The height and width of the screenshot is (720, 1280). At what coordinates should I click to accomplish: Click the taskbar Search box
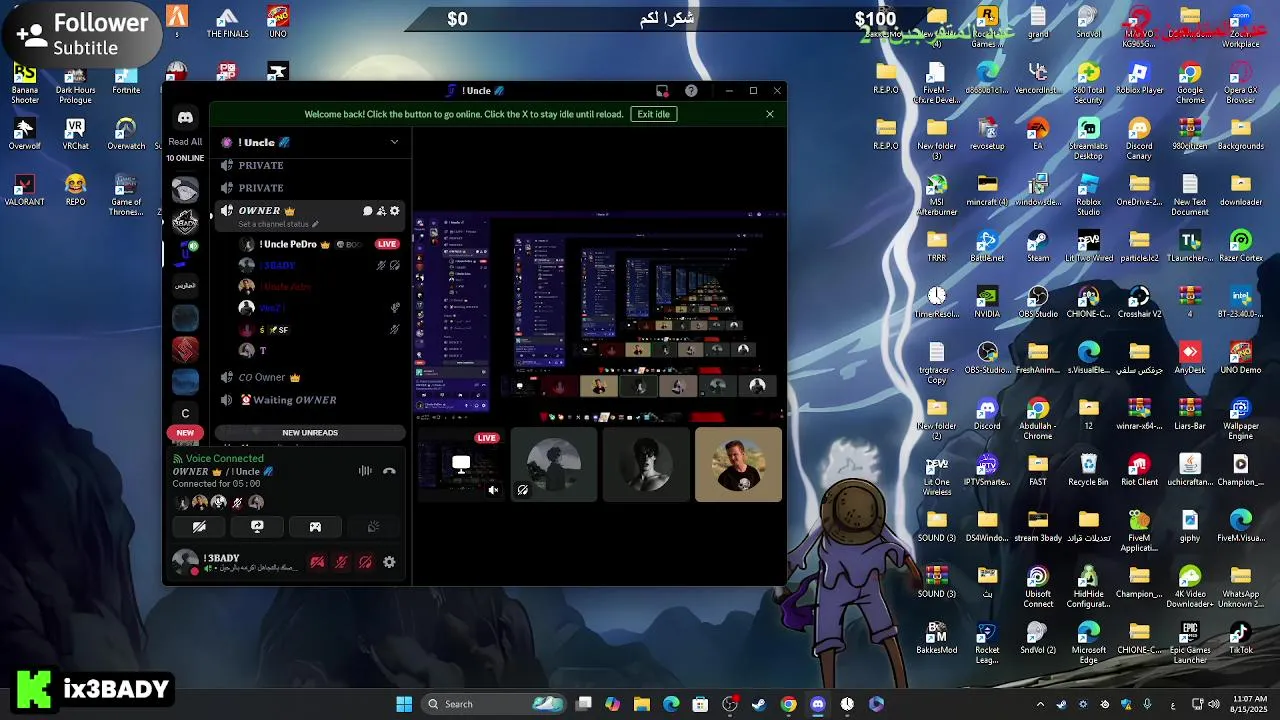point(495,704)
